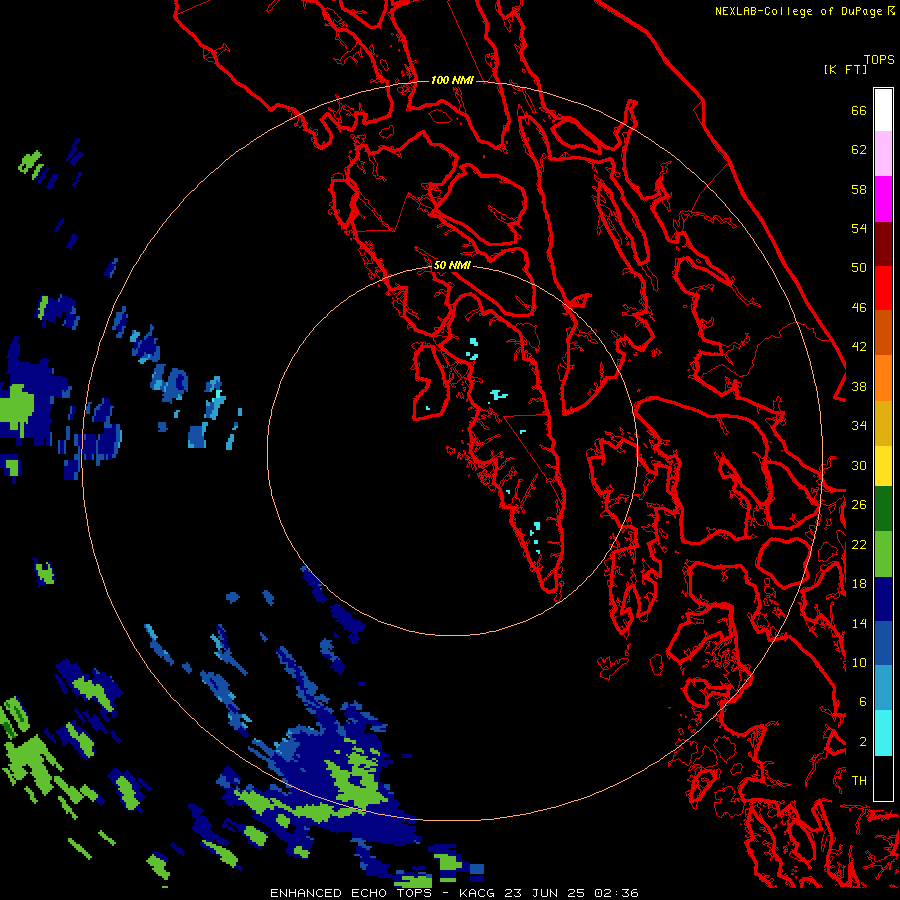This screenshot has height=900, width=900.
Task: Click the black TH threshold swatch
Action: coord(883,778)
